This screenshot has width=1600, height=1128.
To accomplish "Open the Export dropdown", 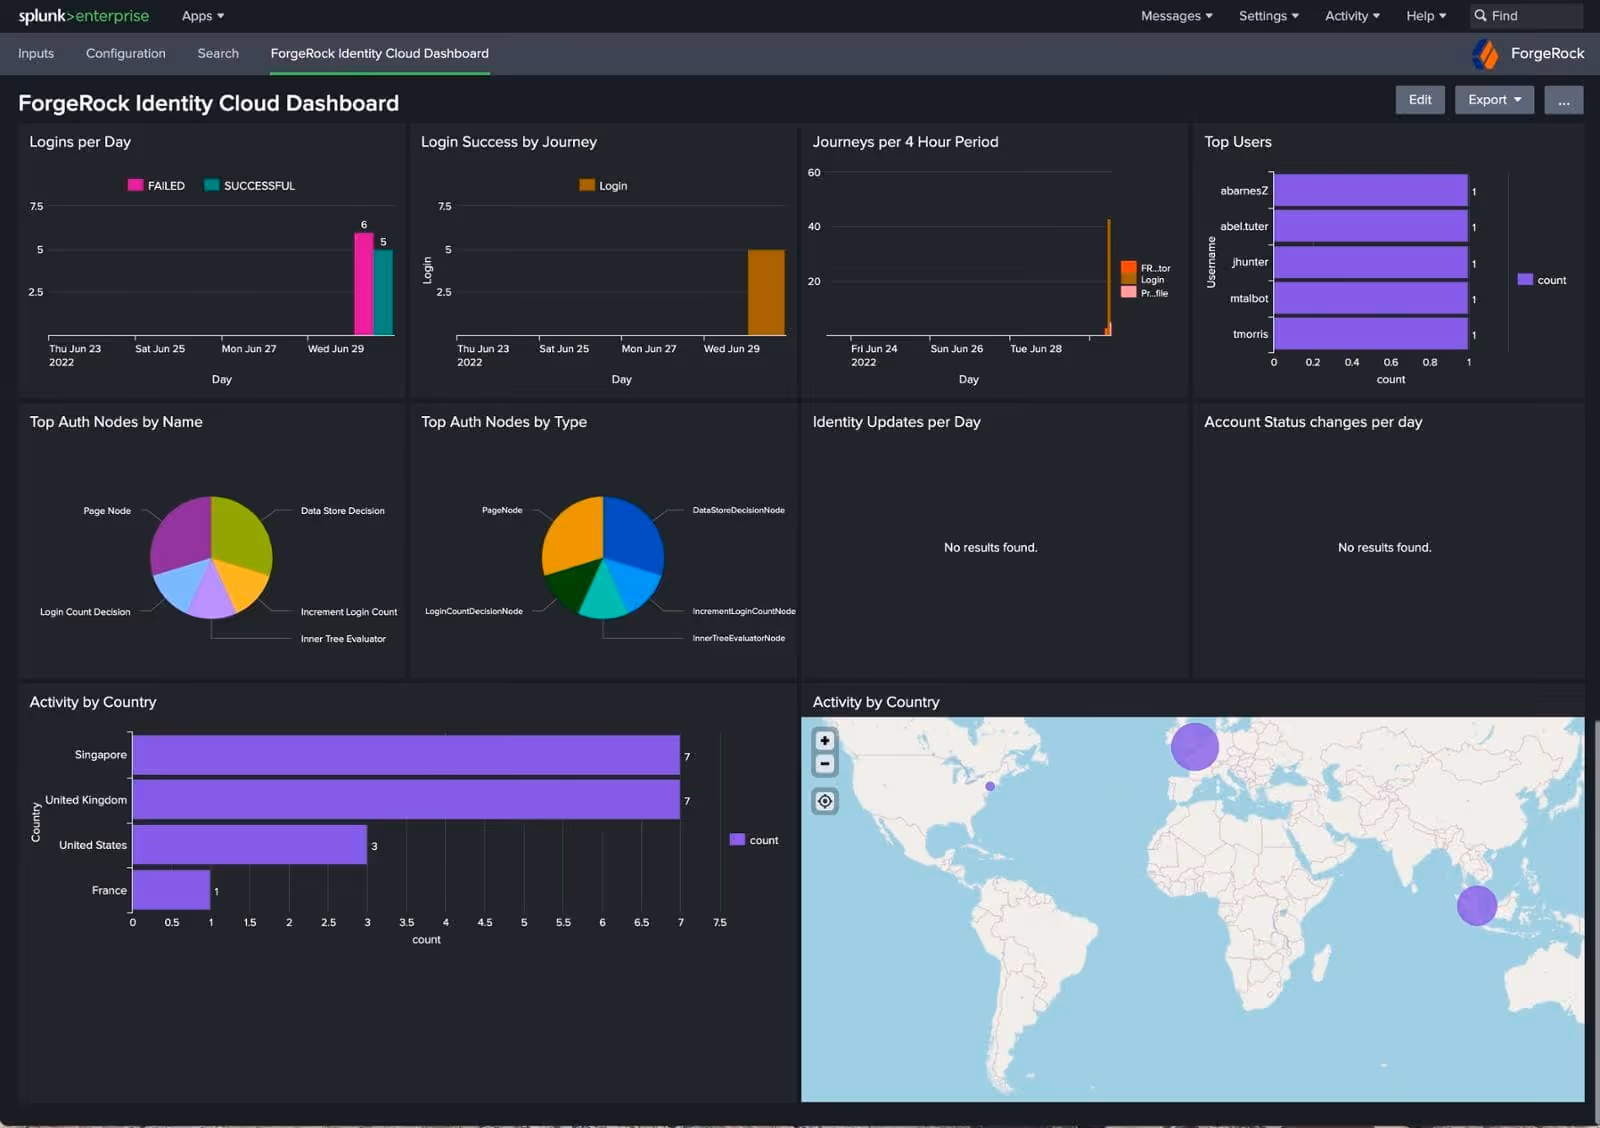I will [x=1494, y=100].
